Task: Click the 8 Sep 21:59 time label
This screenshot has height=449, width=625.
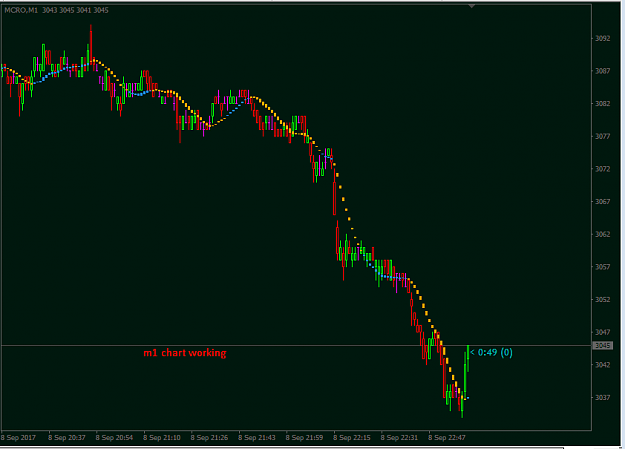Action: 304,437
